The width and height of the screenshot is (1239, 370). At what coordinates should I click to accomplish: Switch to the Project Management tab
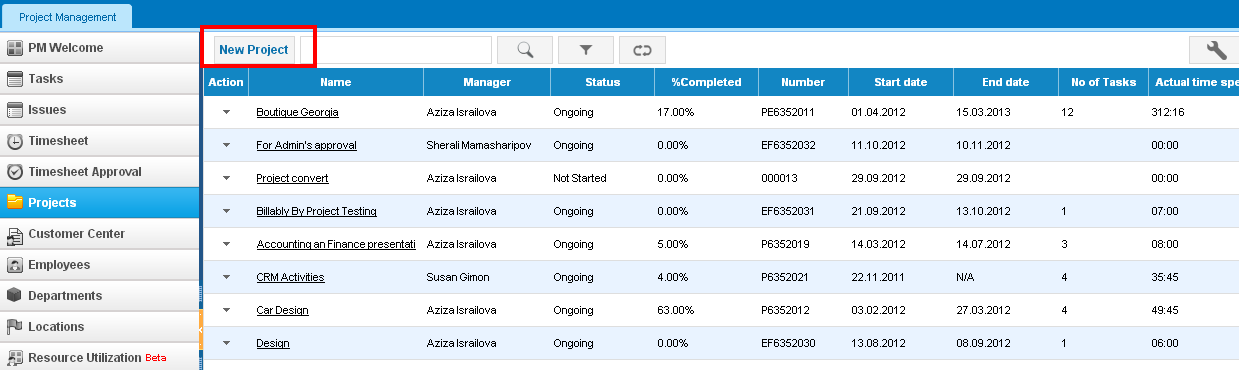pyautogui.click(x=66, y=17)
